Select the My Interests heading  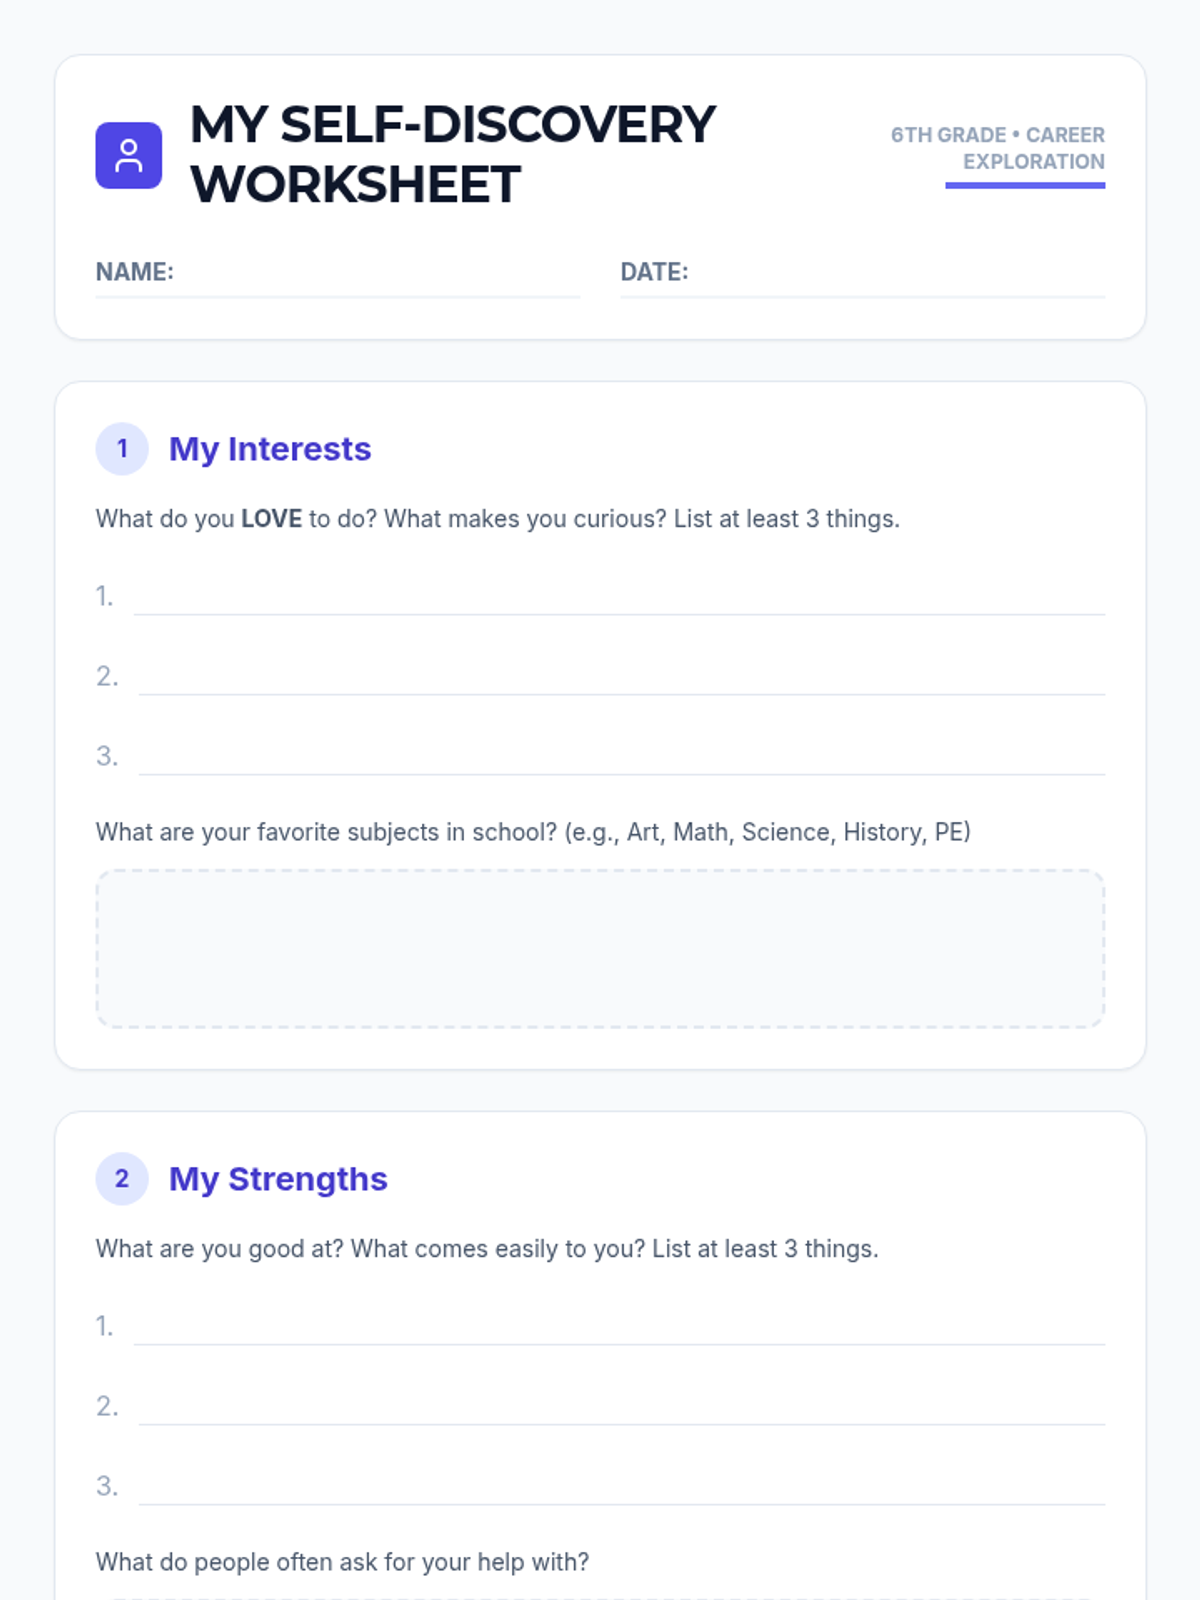270,449
